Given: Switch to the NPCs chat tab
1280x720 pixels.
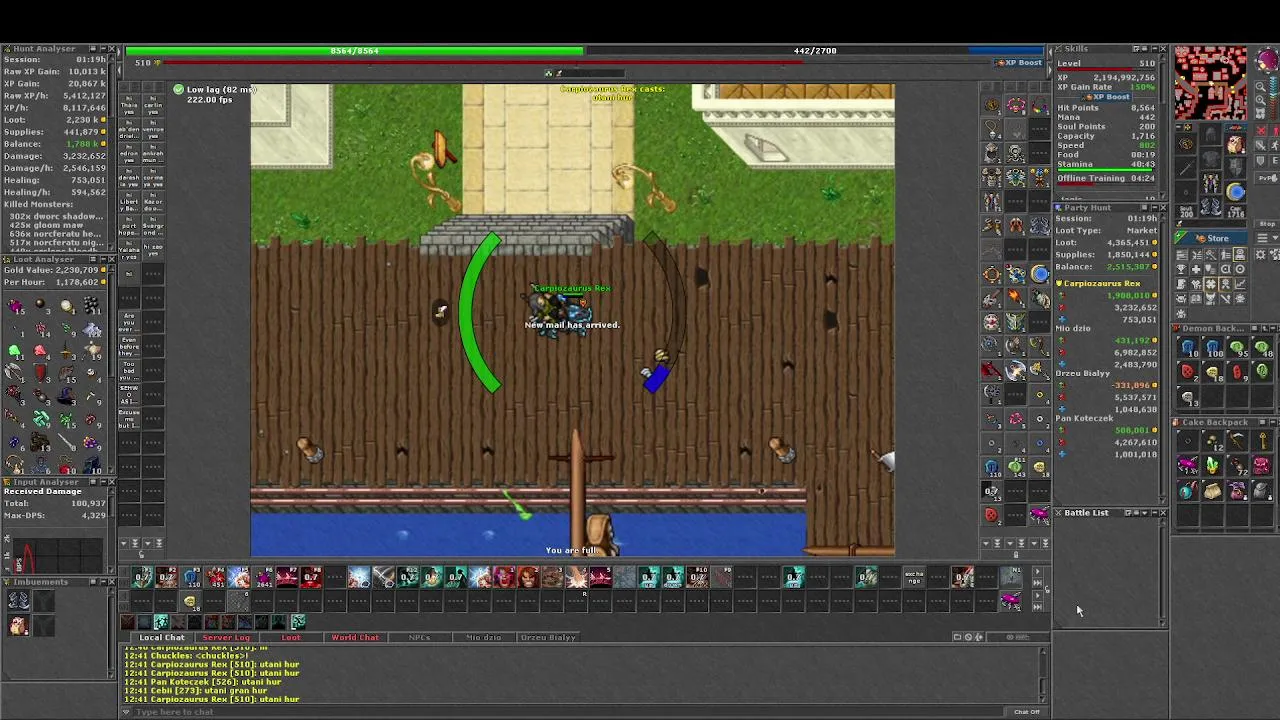Looking at the screenshot, I should click(419, 637).
